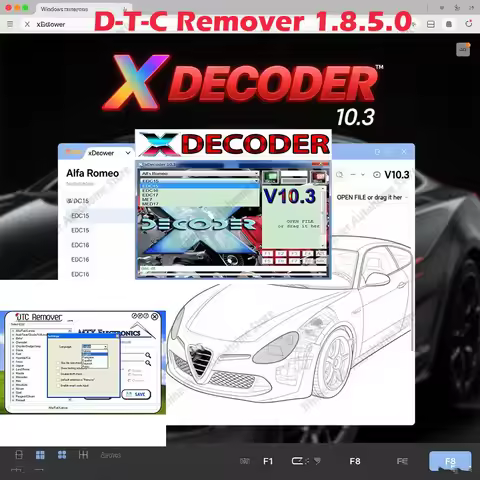Viewport: 480px width, 480px height.
Task: Click the F1 key in xDecoder dialog
Action: tap(267, 254)
